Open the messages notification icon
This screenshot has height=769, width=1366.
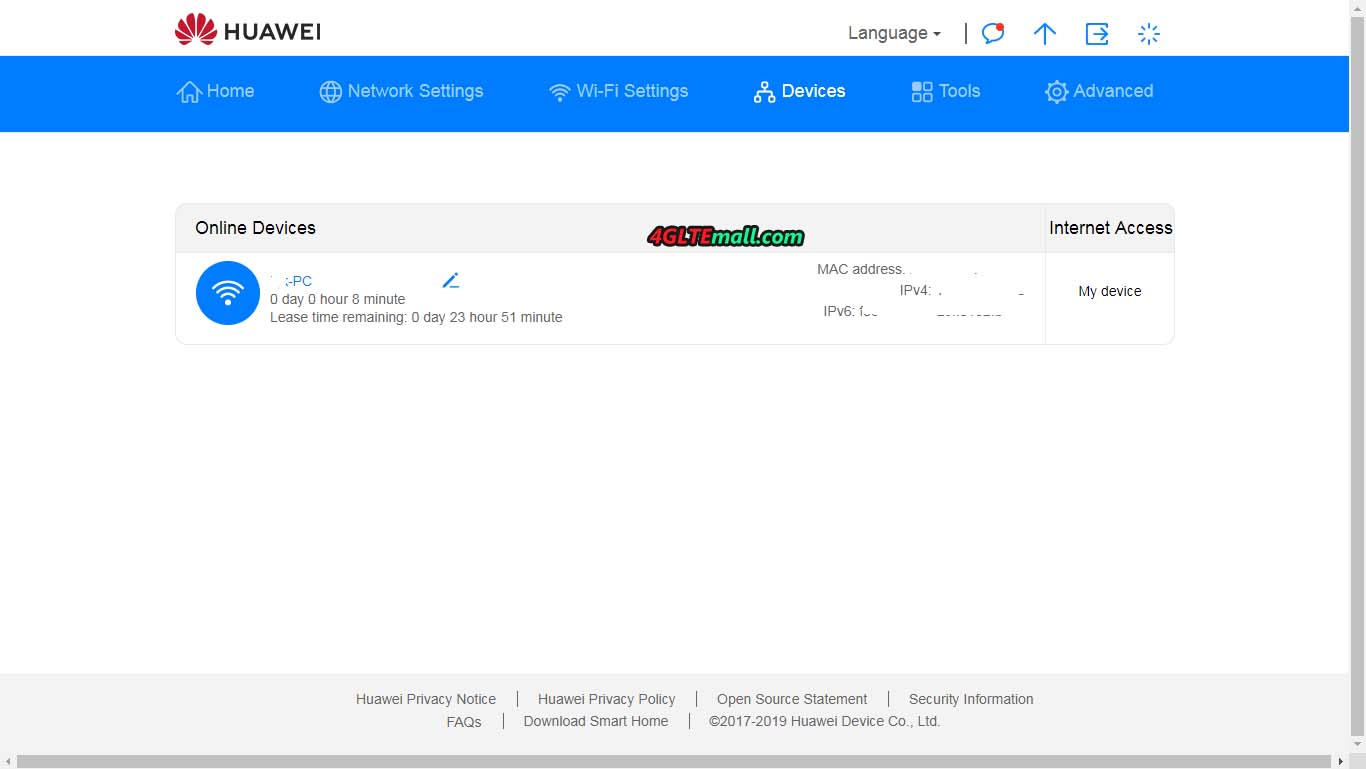coord(992,33)
